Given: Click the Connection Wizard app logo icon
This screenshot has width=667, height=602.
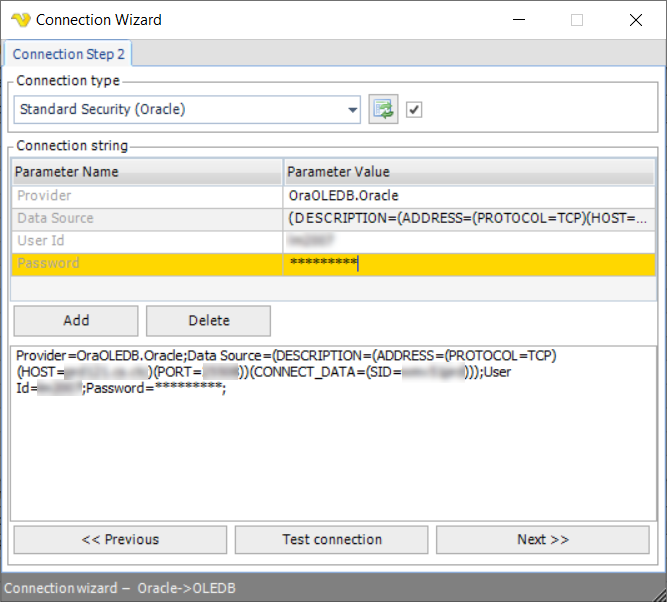Looking at the screenshot, I should pos(21,20).
